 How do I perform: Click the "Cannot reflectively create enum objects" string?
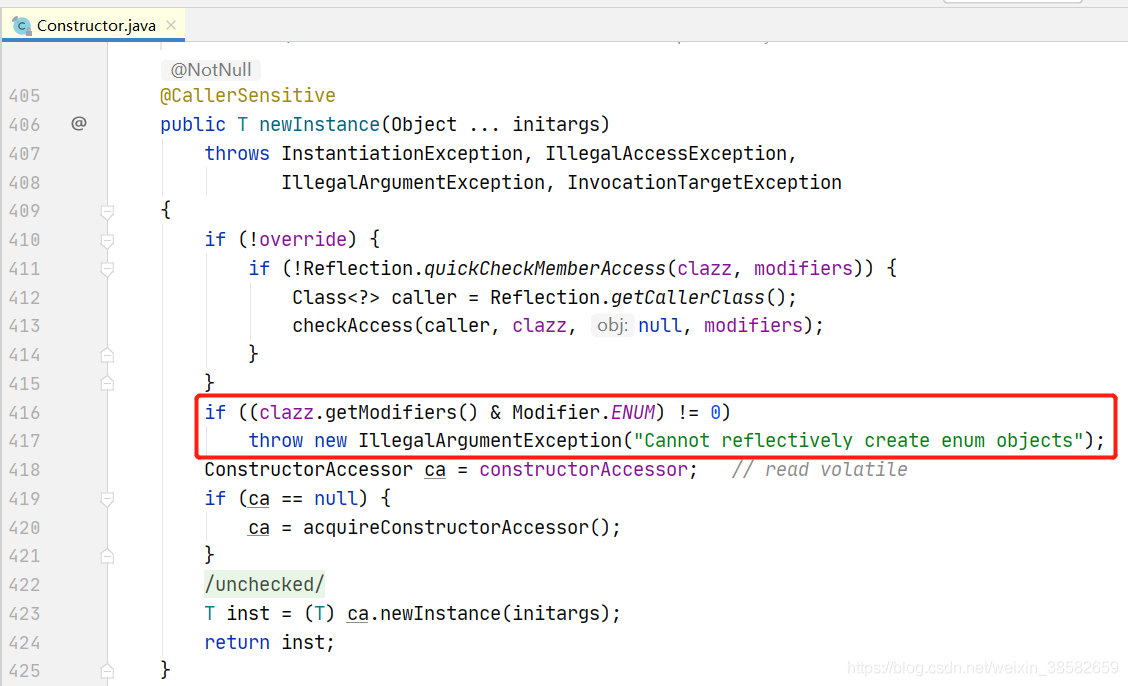point(858,441)
